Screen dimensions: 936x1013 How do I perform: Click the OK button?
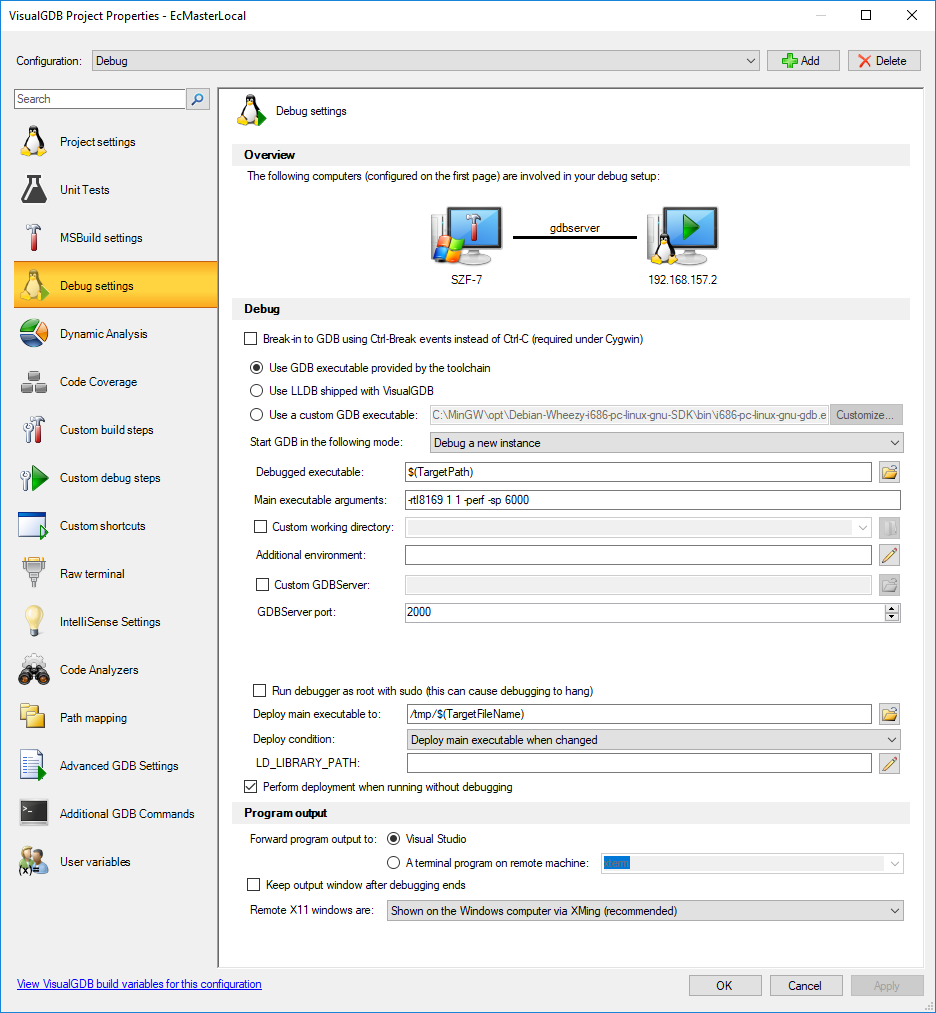tap(724, 985)
